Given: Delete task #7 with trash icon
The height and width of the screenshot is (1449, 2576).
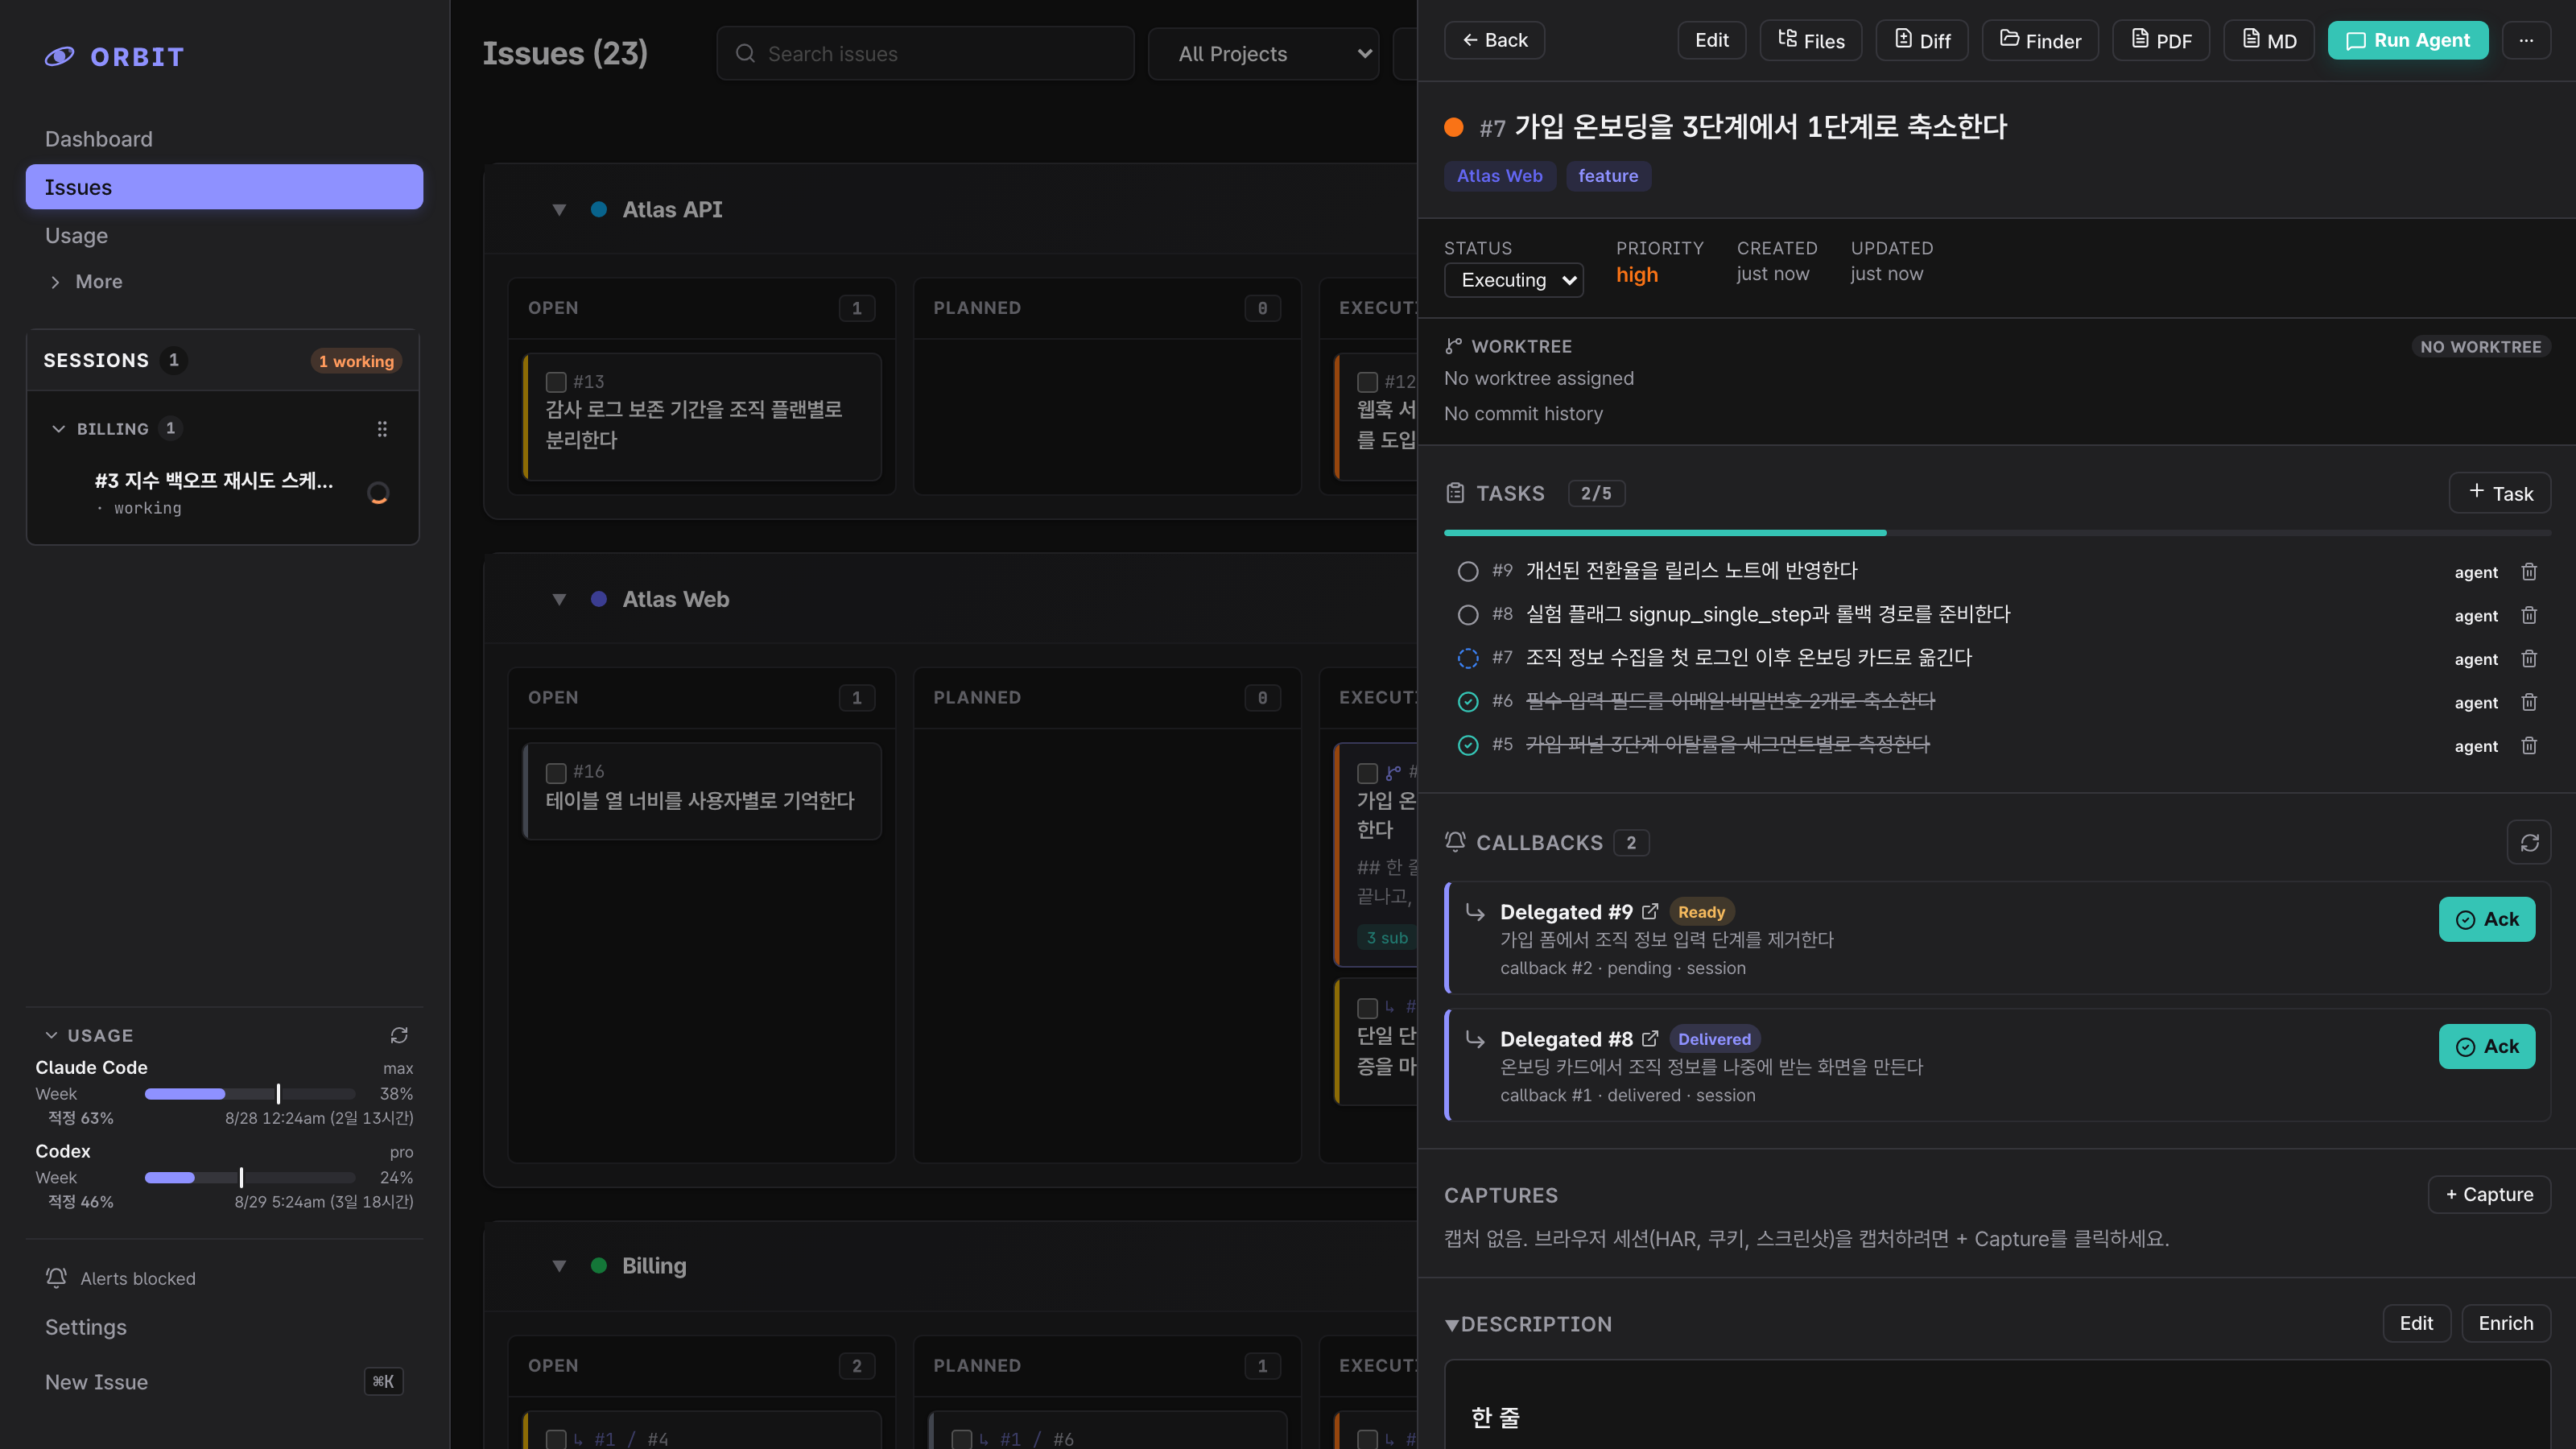Looking at the screenshot, I should 2529,658.
